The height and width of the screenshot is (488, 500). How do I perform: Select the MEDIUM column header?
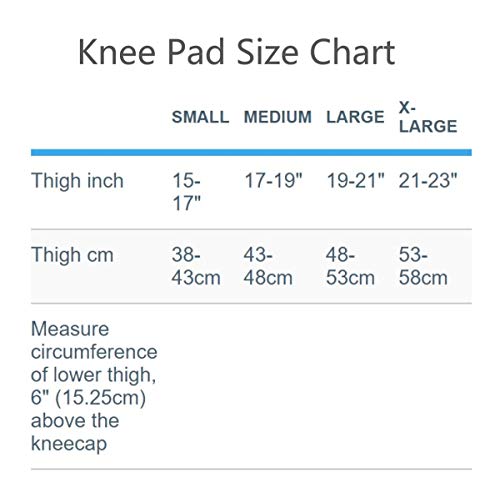(278, 117)
